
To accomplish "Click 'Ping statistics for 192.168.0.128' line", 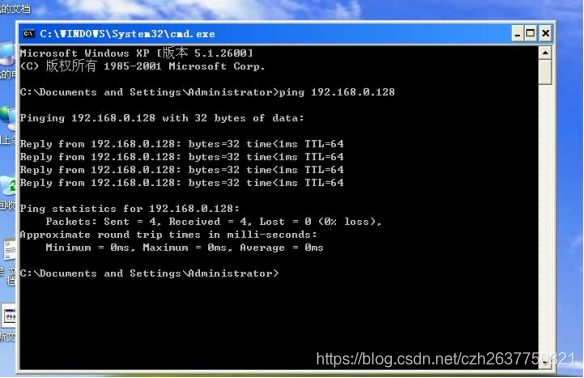I will (x=130, y=209).
